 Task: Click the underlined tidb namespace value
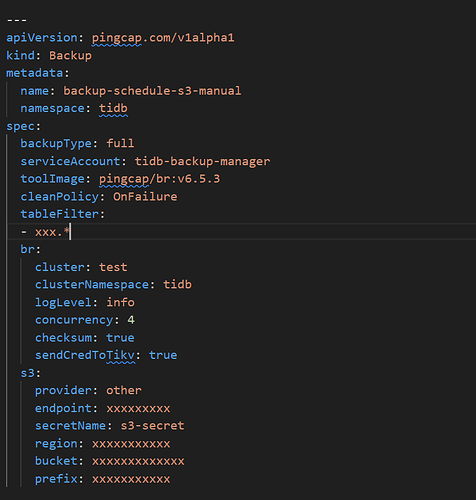tap(113, 108)
